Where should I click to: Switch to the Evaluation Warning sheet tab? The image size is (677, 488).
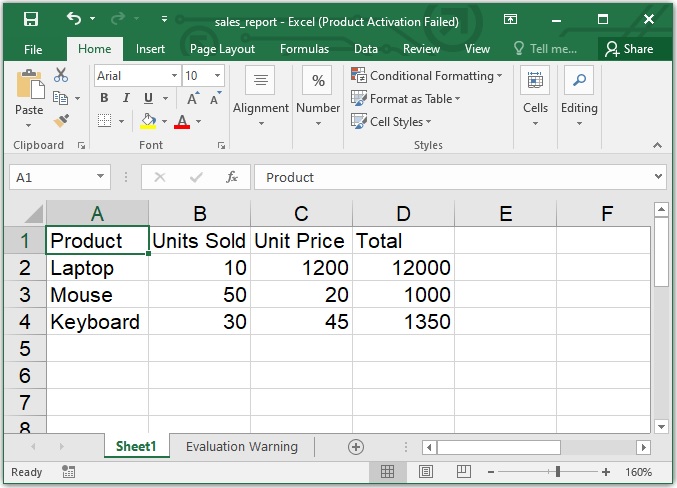tap(241, 447)
